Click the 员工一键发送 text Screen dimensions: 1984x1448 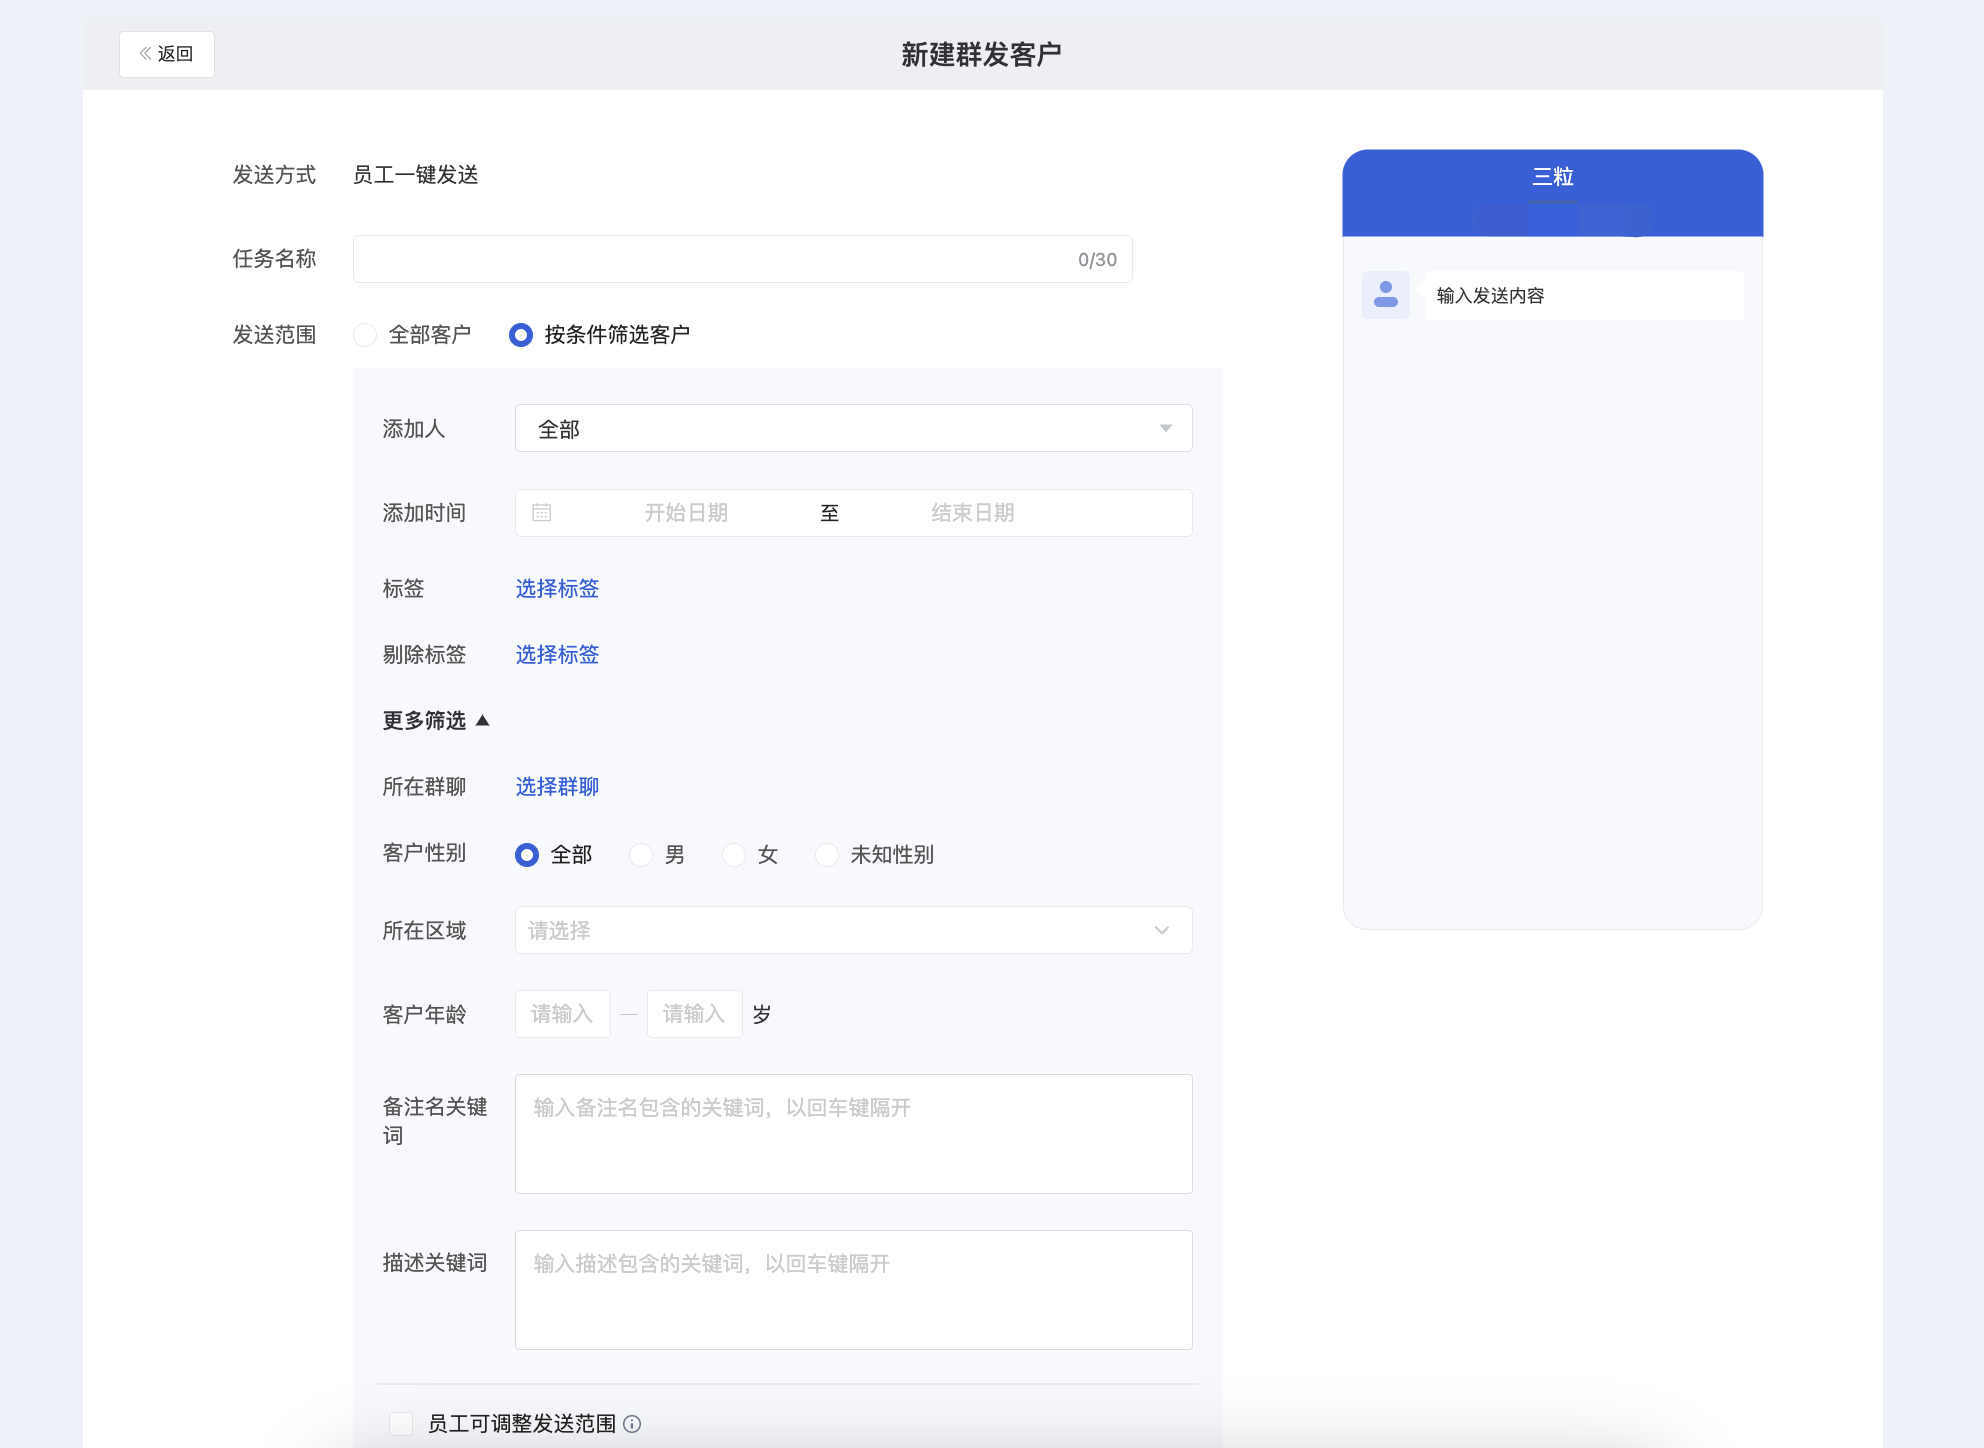415,175
